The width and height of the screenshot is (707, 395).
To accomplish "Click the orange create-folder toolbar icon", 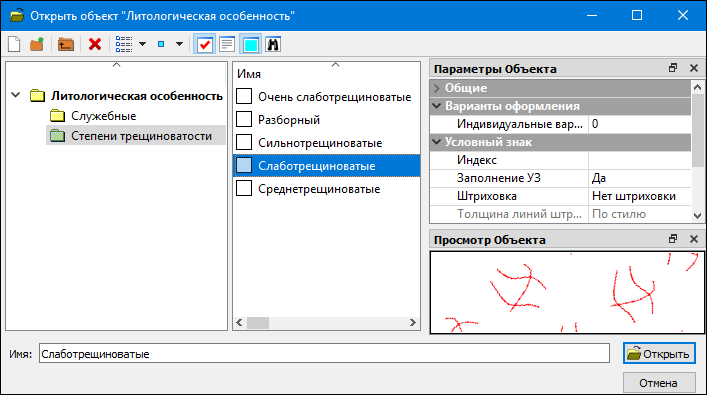I will tap(37, 44).
